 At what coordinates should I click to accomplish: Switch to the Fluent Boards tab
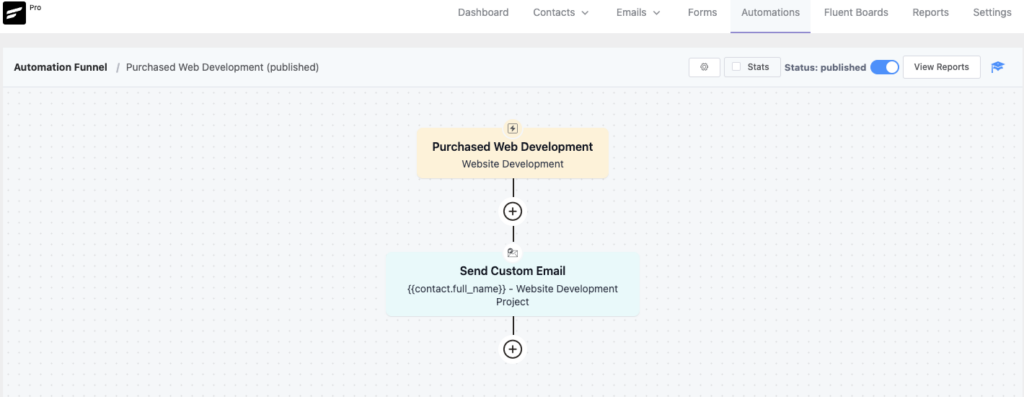[x=856, y=12]
